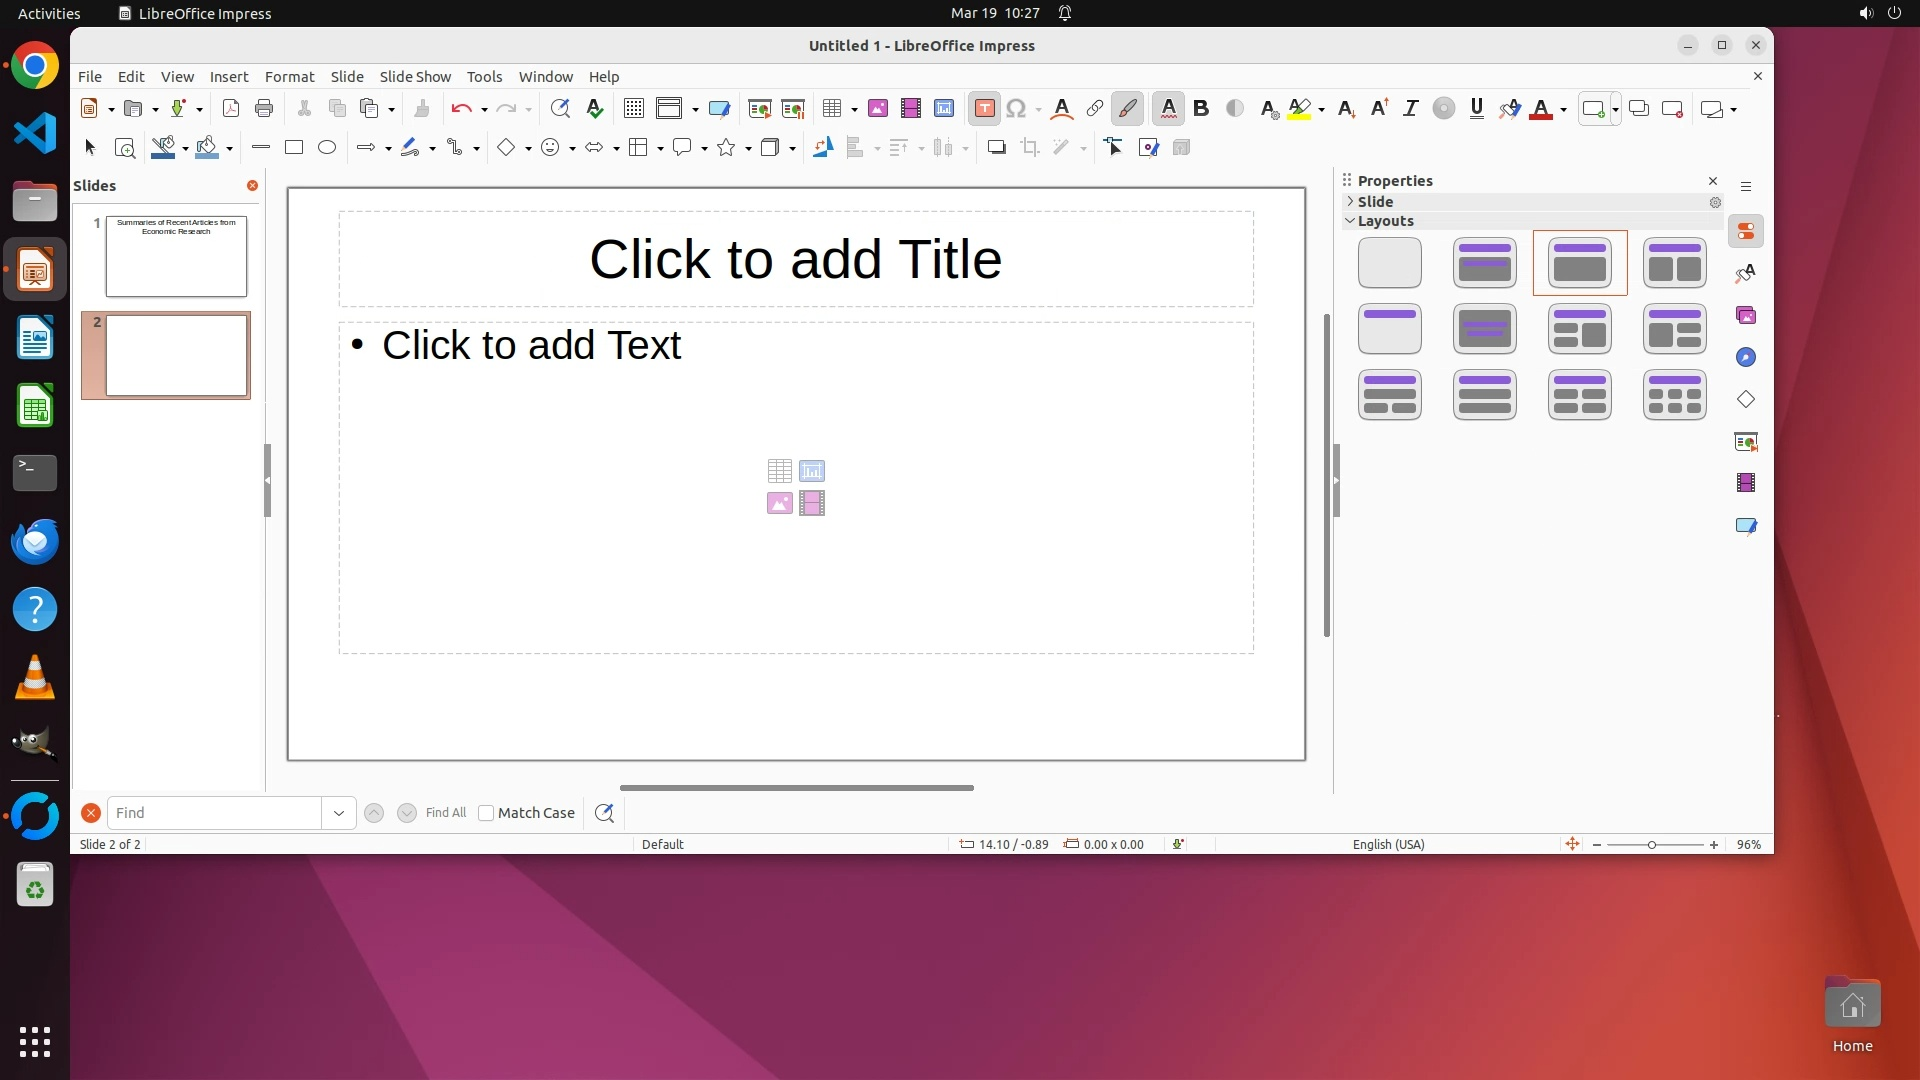Click the Insert Text Box icon
This screenshot has height=1080, width=1920.
984,109
